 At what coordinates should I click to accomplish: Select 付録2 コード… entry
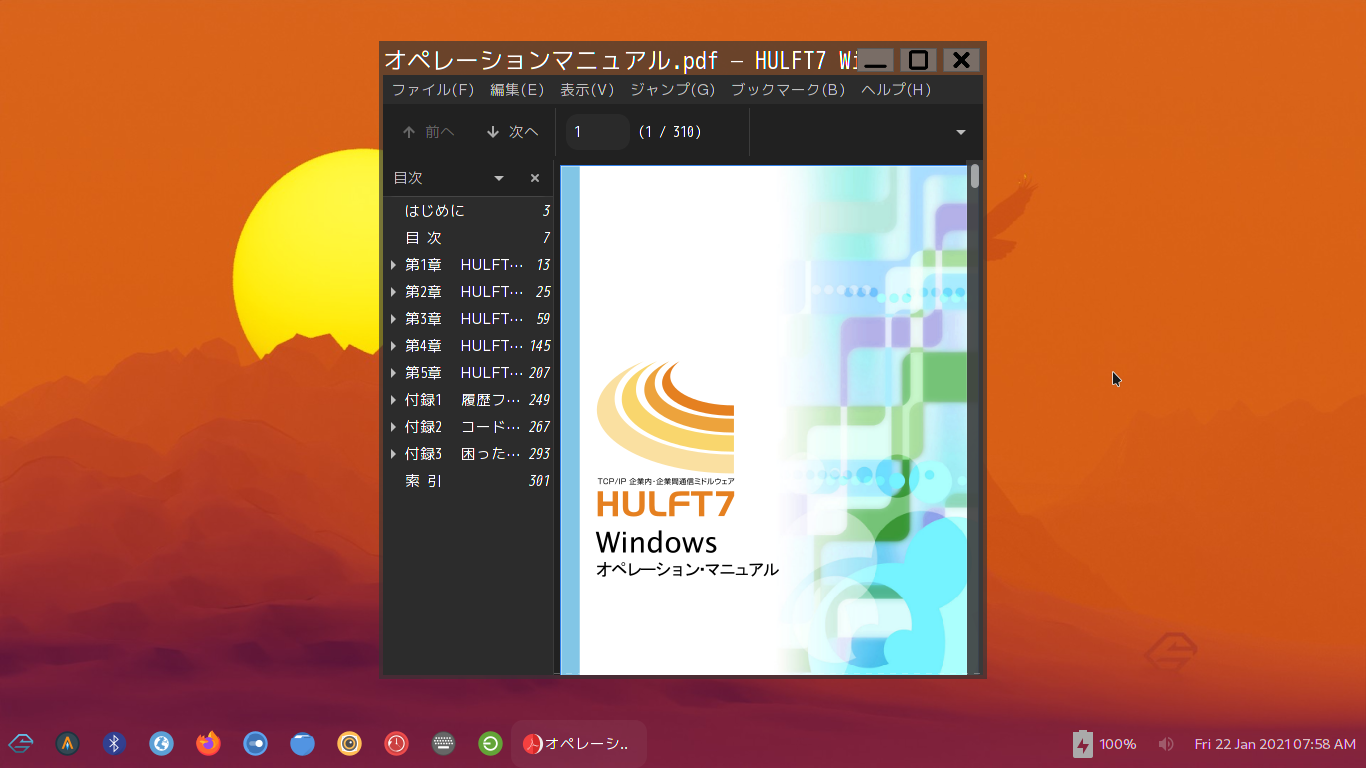coord(469,427)
